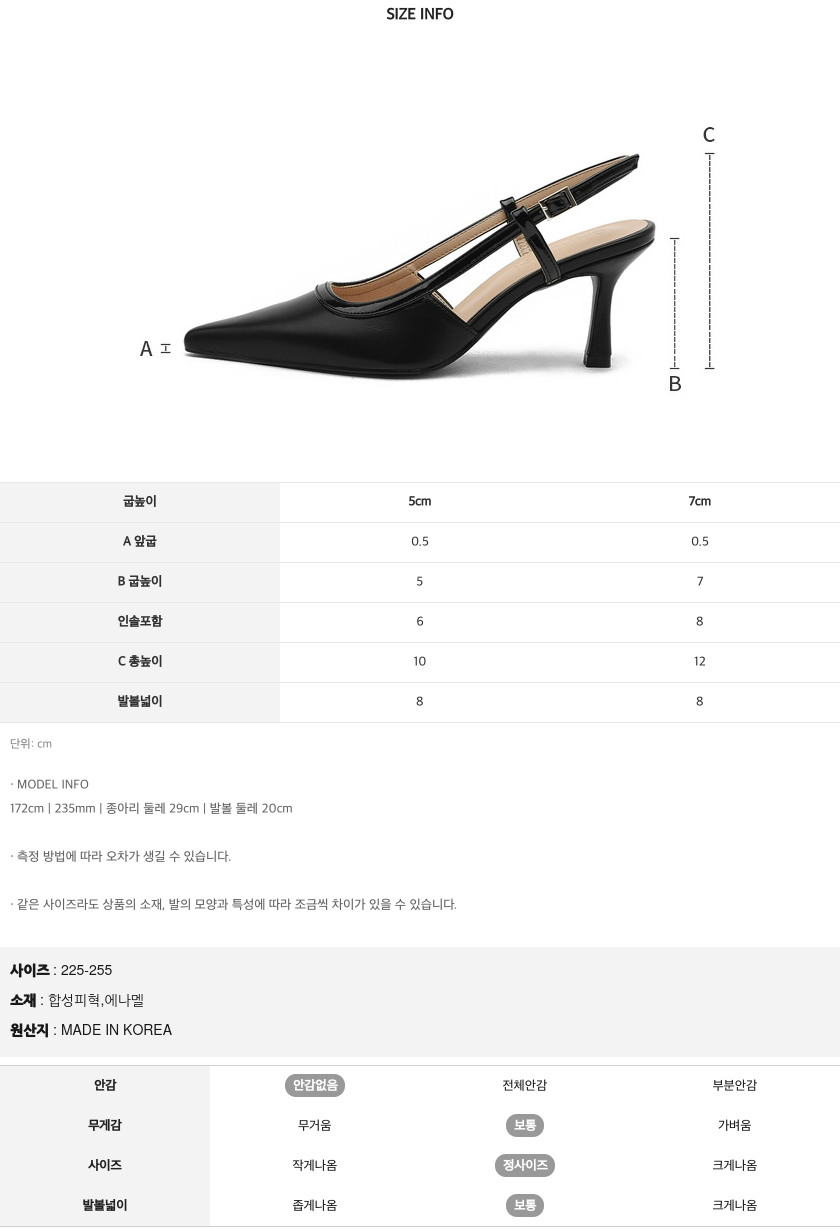
Task: Click the MADE IN KOREA origin text
Action: coord(116,1030)
